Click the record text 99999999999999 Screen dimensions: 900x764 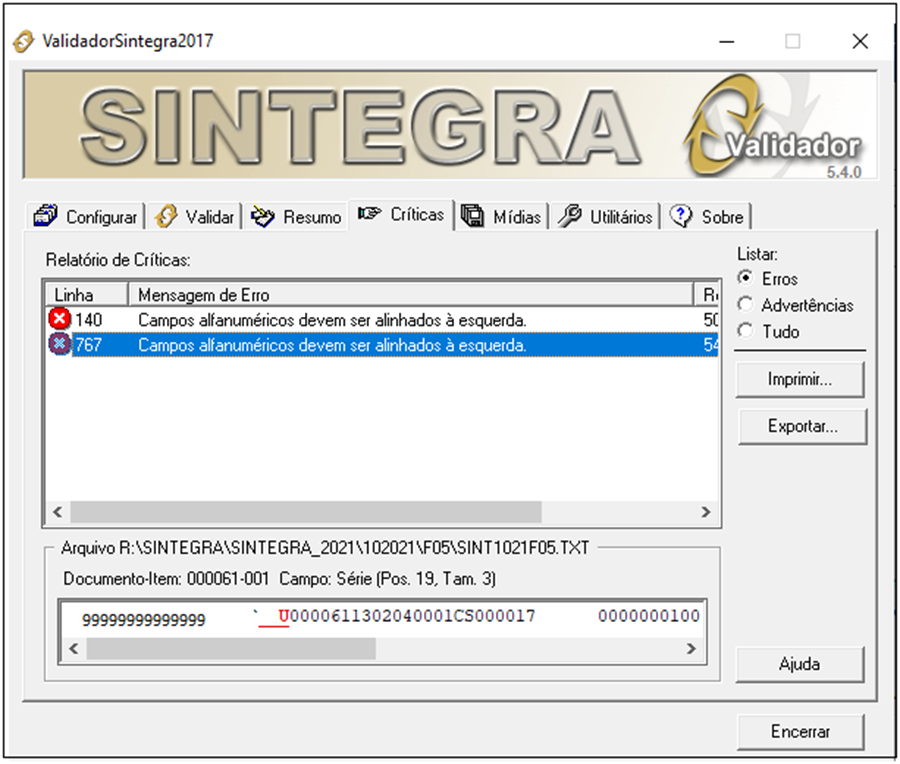(143, 620)
